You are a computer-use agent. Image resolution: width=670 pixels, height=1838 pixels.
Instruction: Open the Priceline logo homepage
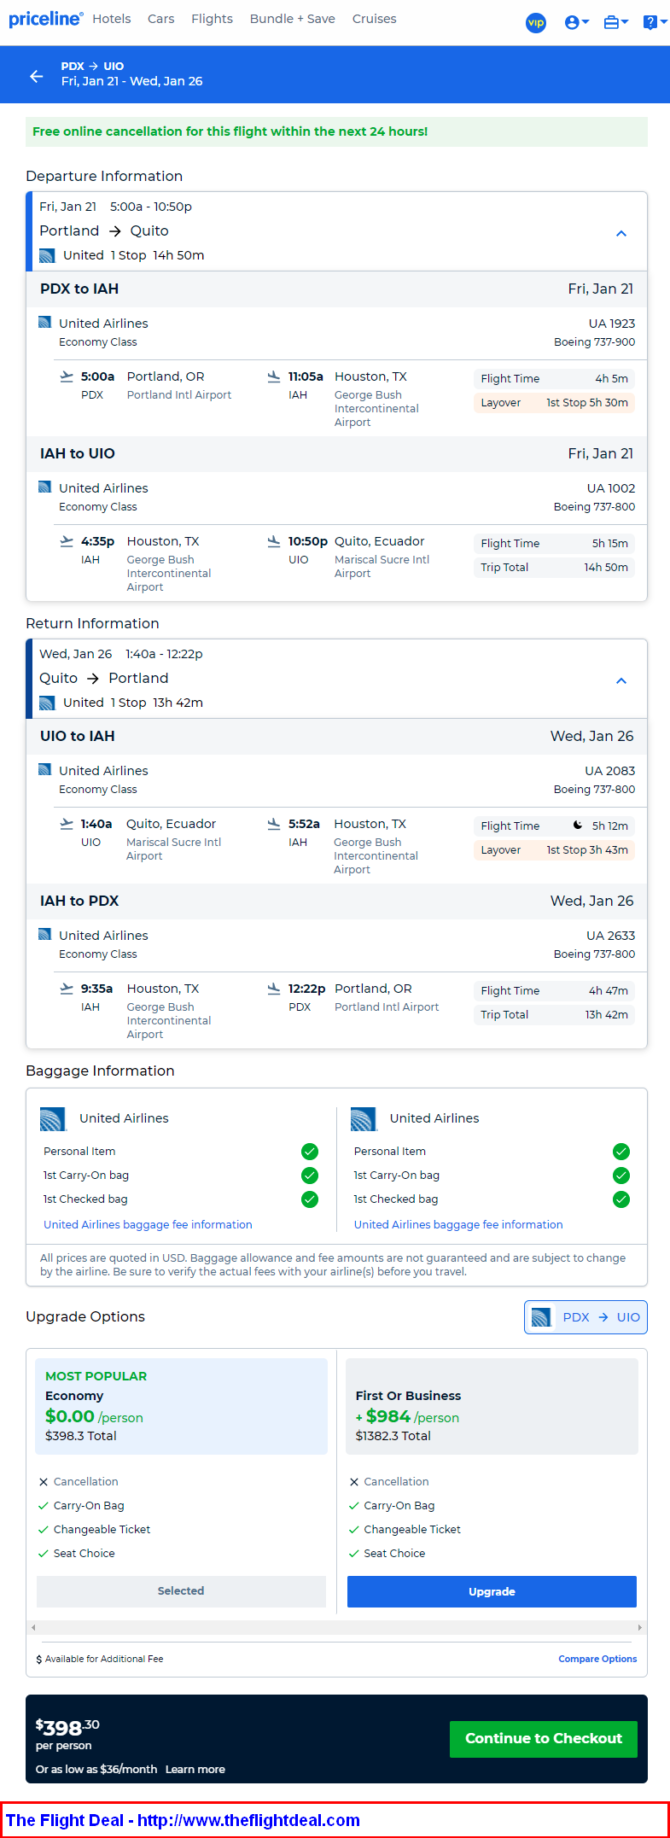pos(46,19)
